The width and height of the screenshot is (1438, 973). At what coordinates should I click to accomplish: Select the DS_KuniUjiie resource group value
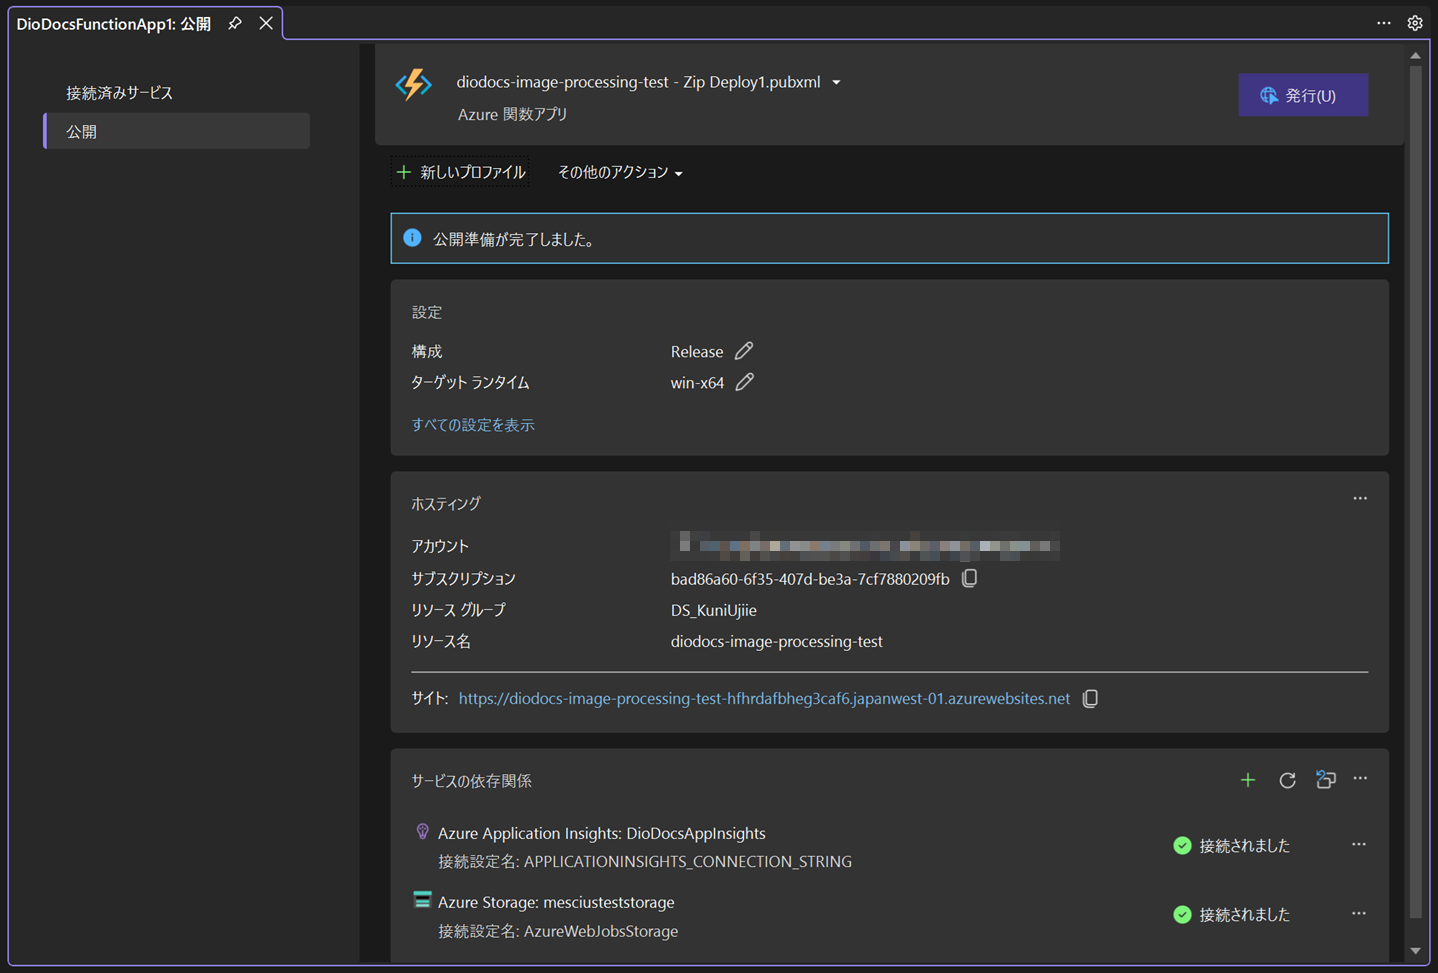pos(713,610)
